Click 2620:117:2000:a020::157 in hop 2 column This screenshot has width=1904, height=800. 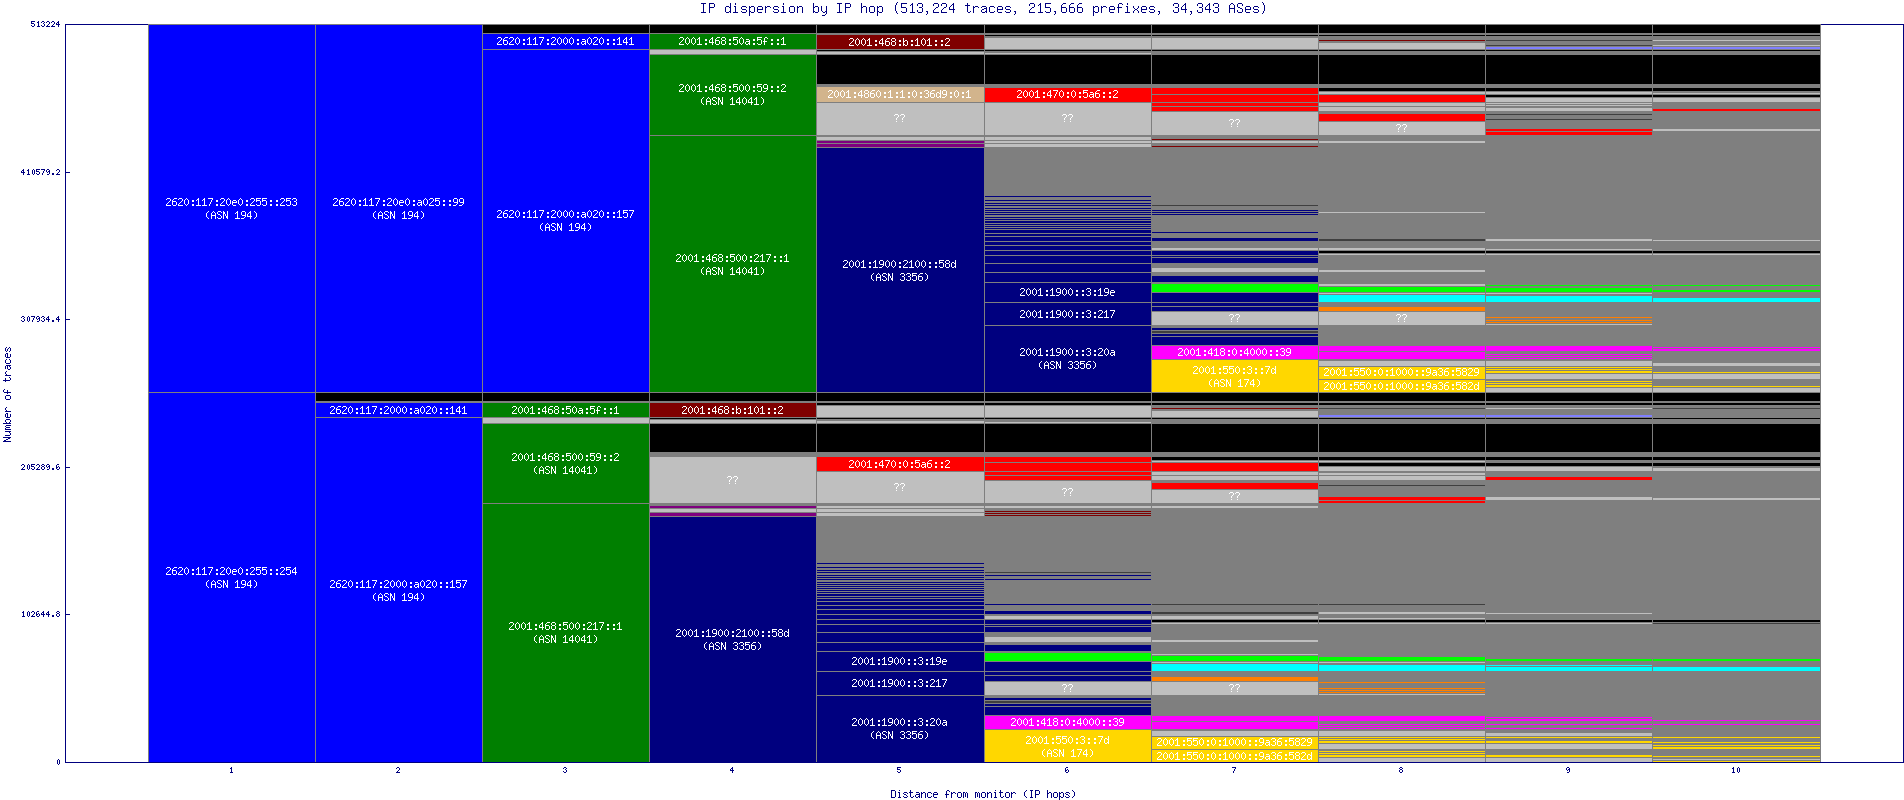(399, 590)
